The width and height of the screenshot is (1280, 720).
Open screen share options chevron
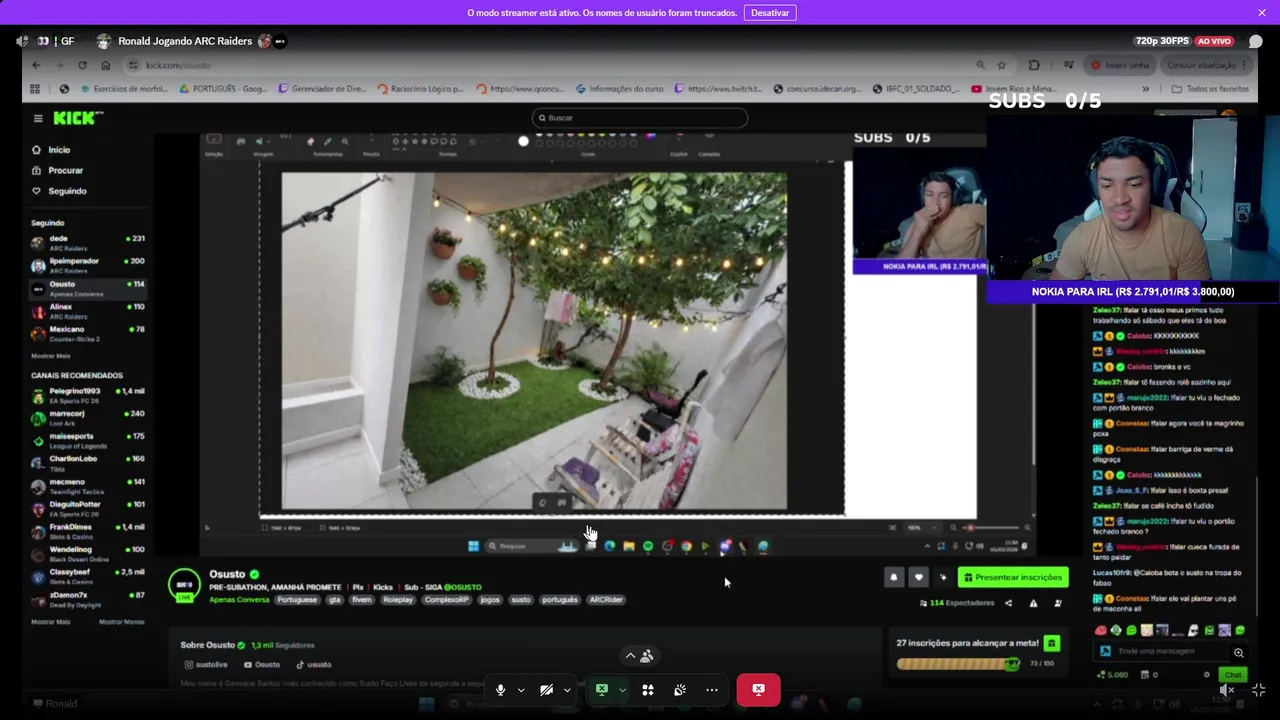[x=622, y=690]
